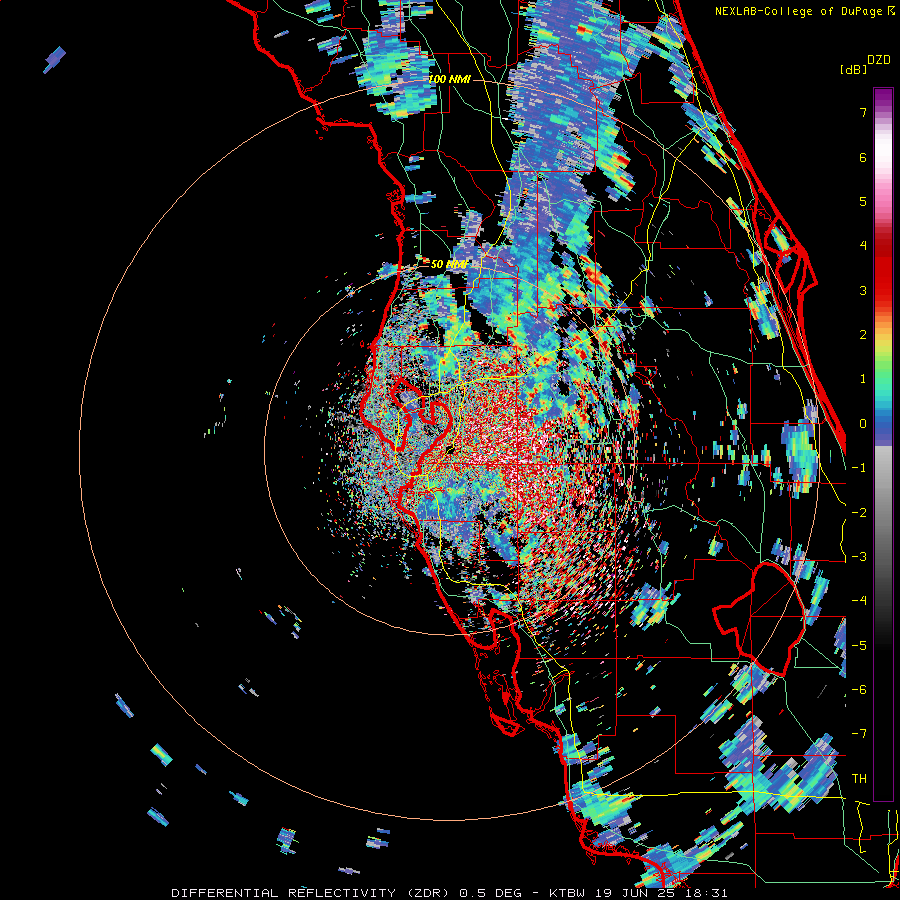
Task: Click the TH threshold label on legend
Action: click(859, 778)
